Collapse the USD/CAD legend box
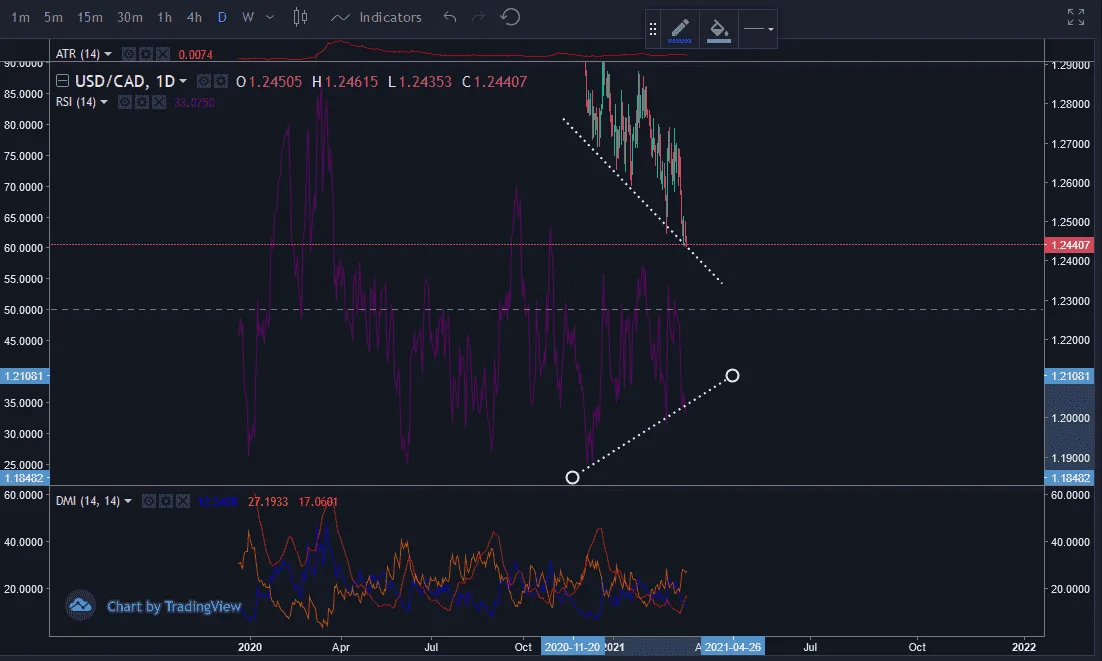 (x=63, y=81)
